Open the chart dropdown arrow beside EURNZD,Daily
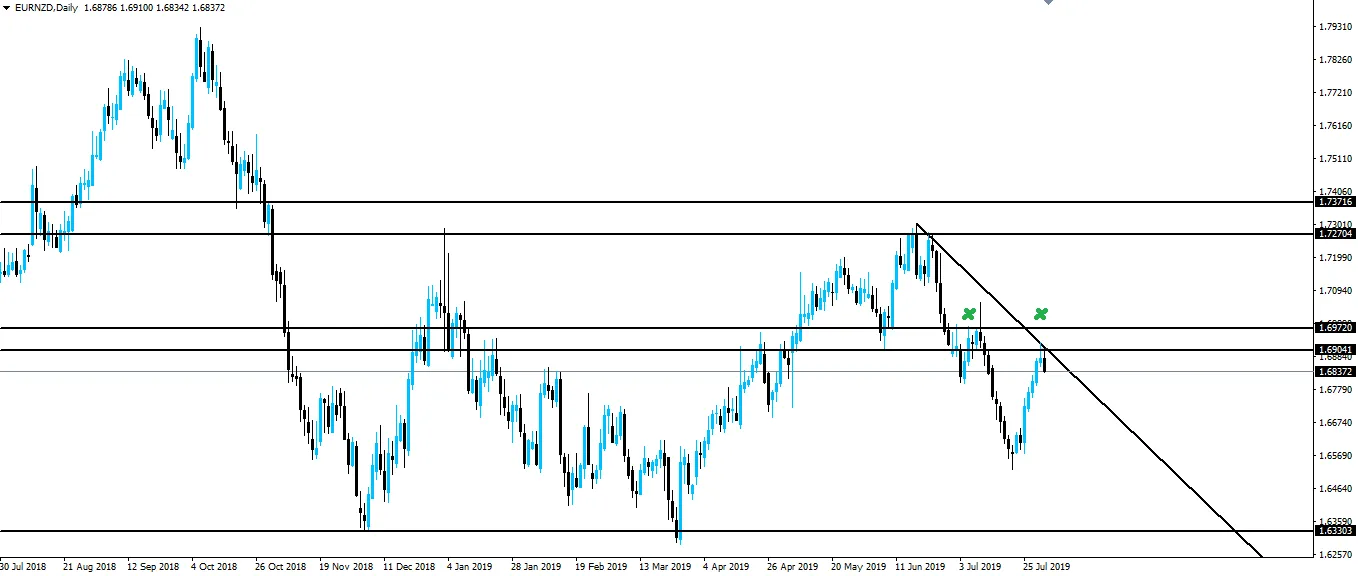The height and width of the screenshot is (576, 1358). point(6,8)
